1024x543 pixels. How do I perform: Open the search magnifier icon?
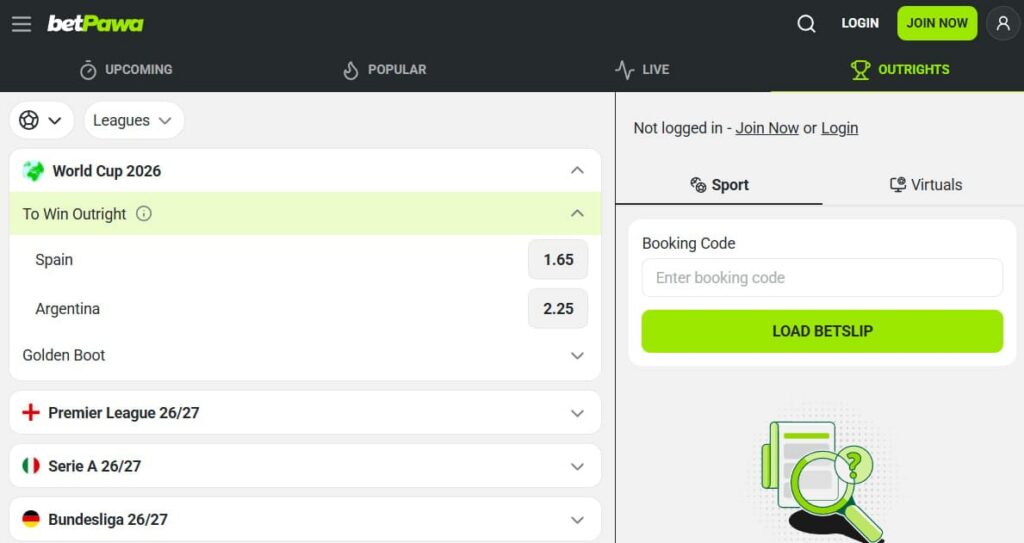tap(806, 24)
